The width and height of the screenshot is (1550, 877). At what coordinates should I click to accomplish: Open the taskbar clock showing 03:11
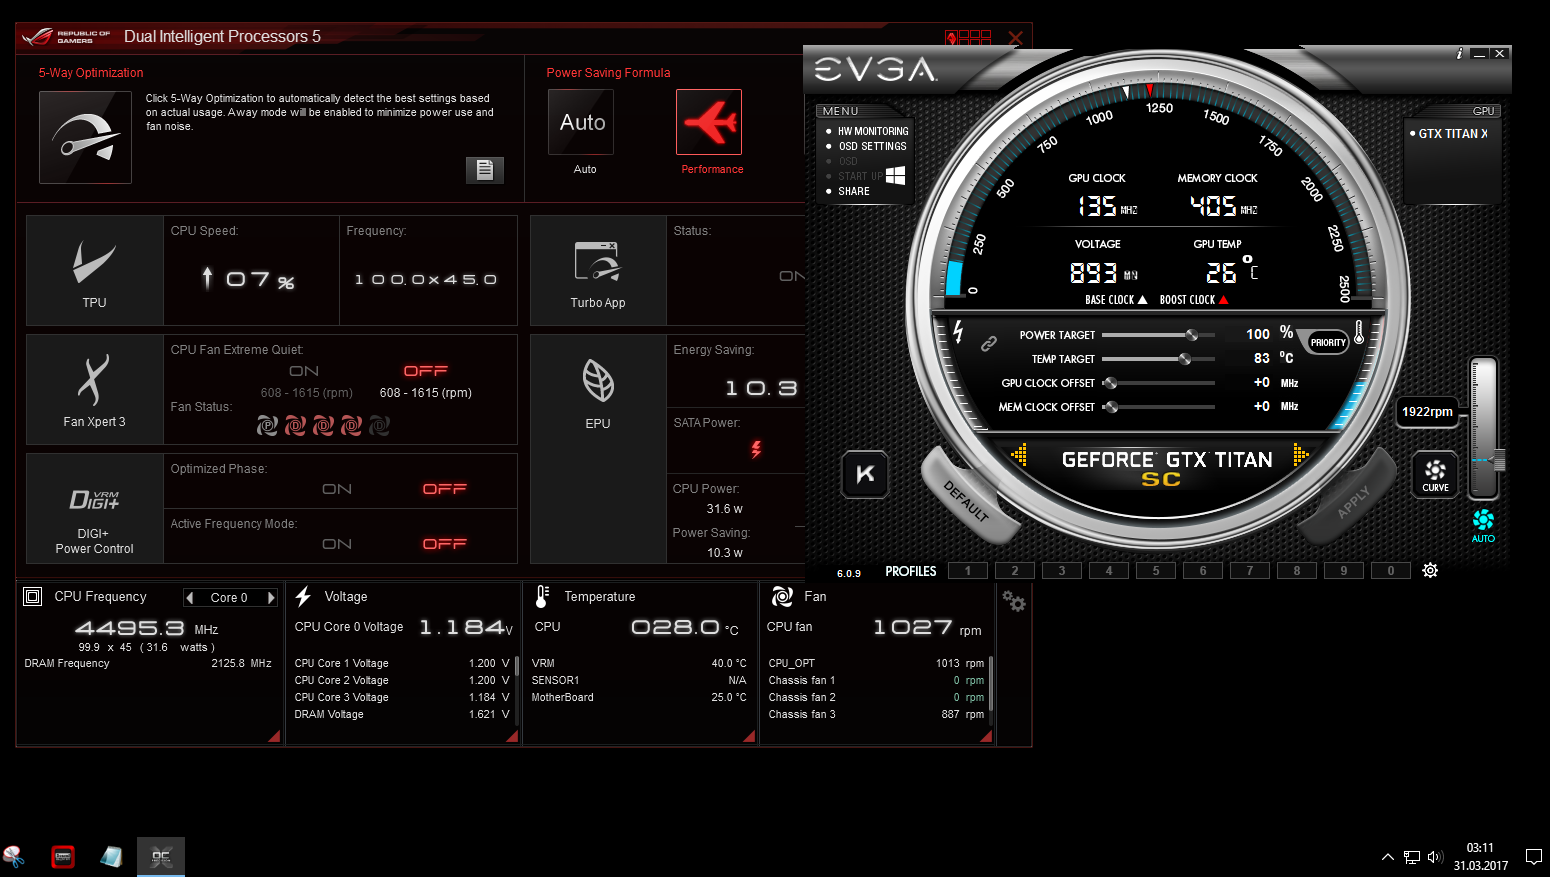pyautogui.click(x=1481, y=857)
